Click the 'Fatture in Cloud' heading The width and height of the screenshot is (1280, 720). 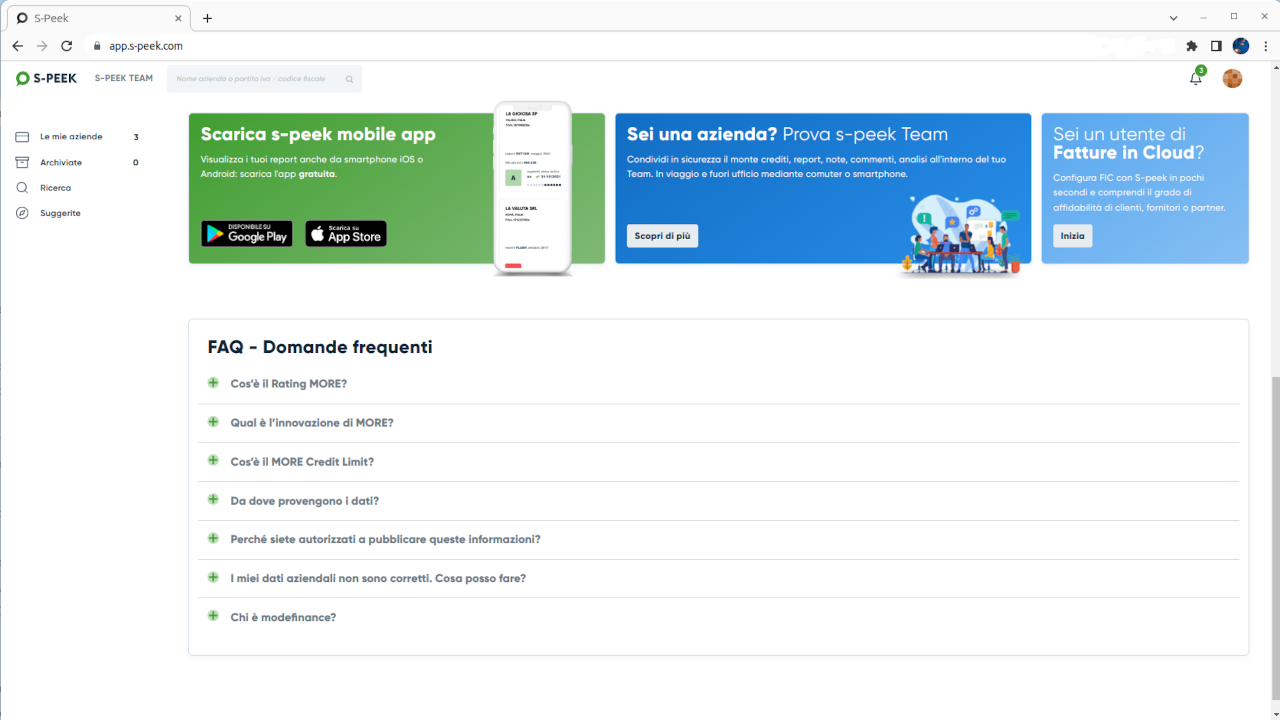[x=1124, y=153]
